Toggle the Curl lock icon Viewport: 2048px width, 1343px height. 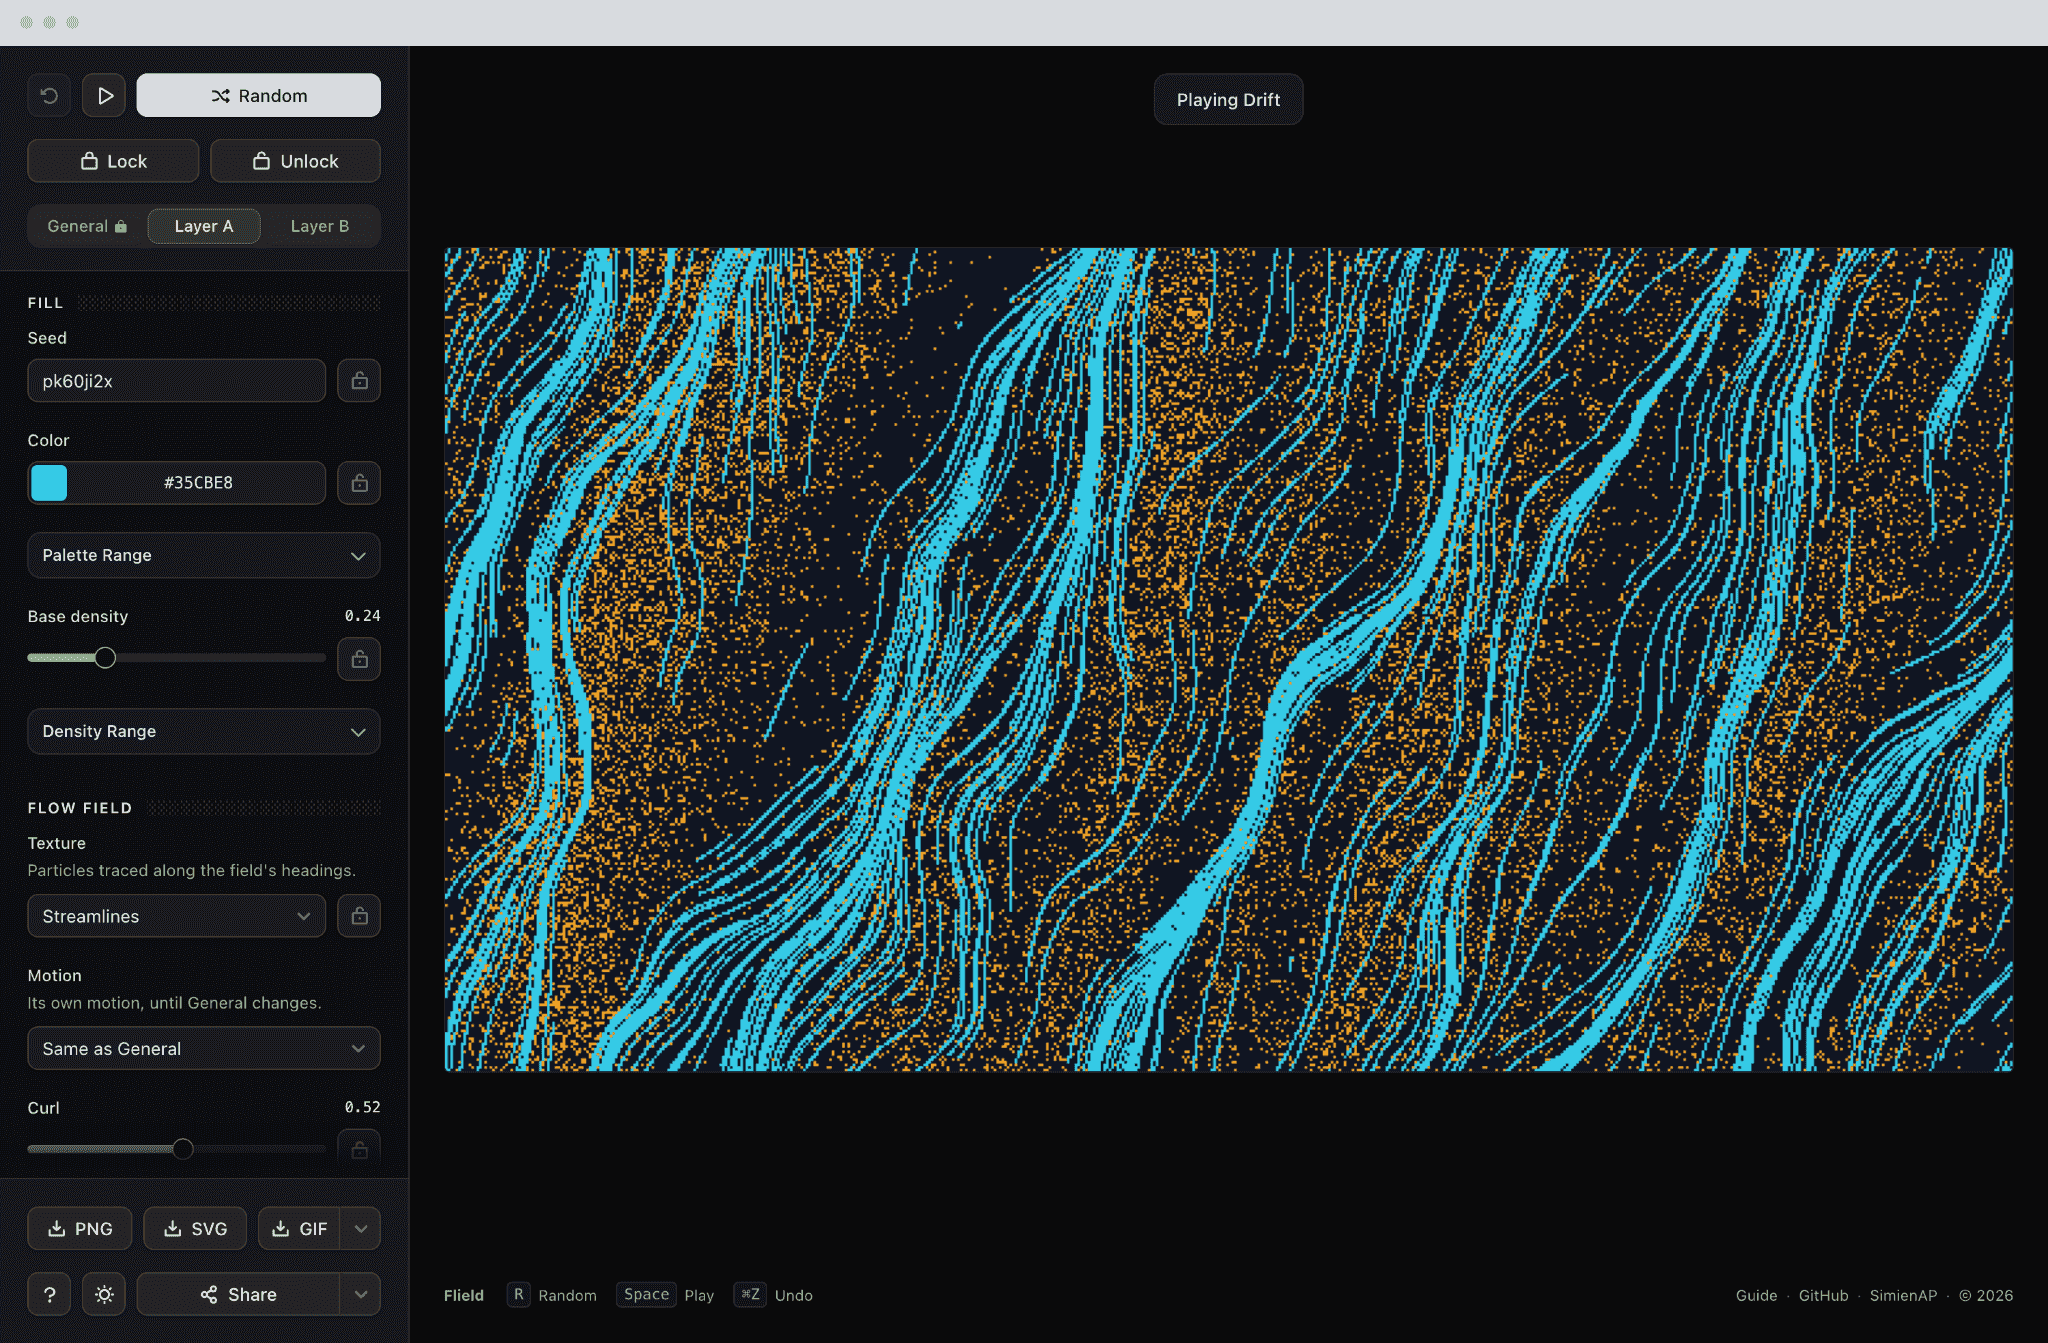[x=359, y=1150]
